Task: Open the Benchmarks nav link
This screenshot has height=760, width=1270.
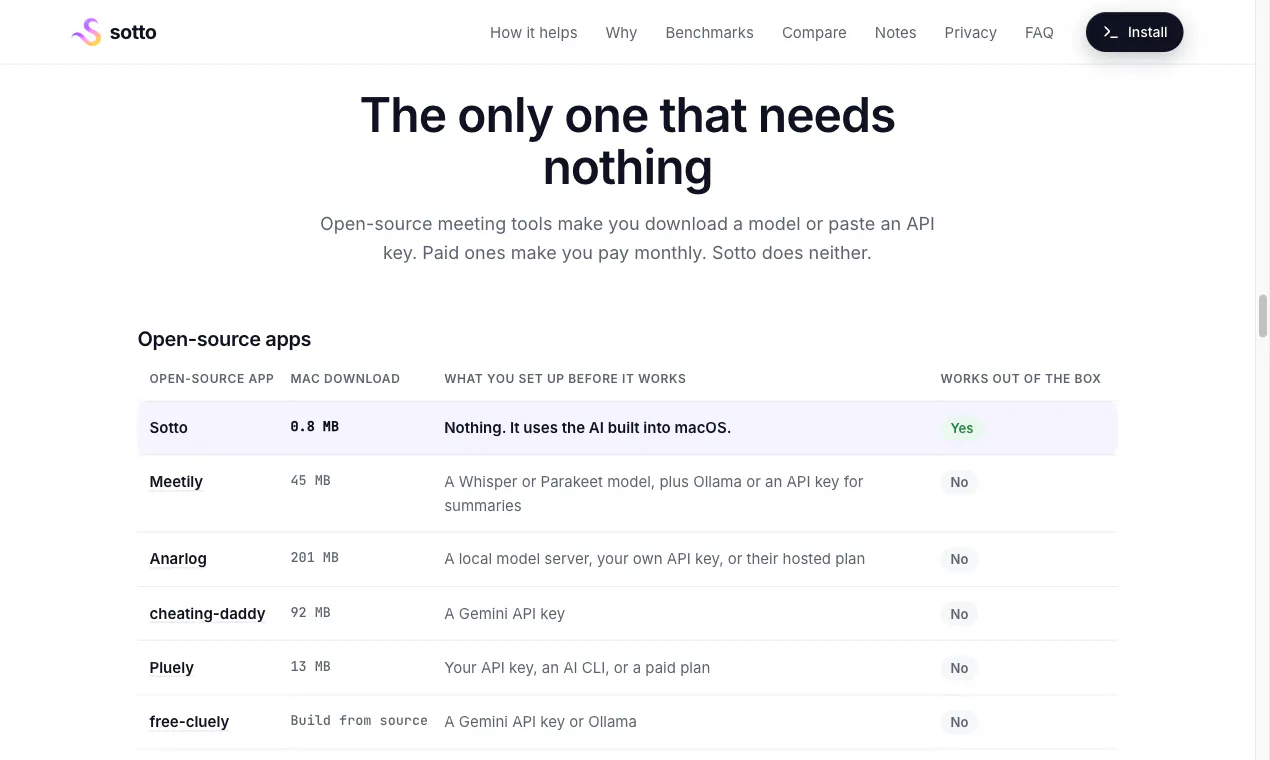Action: [x=709, y=32]
